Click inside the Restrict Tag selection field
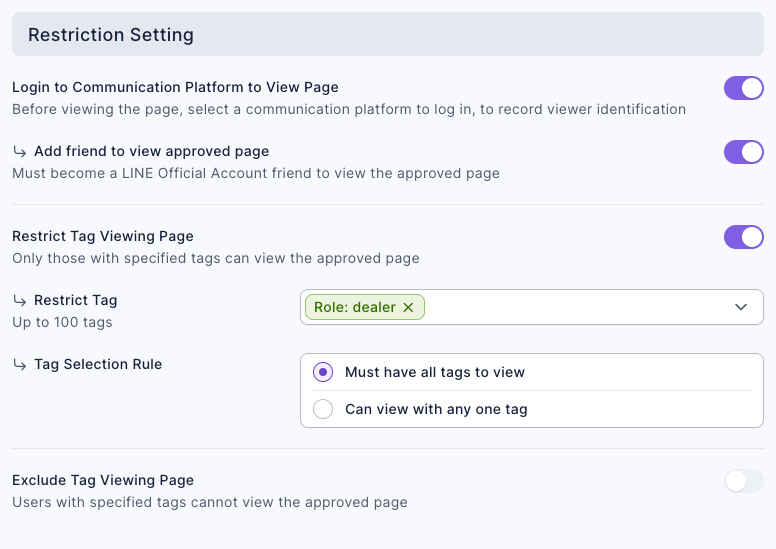 (x=532, y=307)
